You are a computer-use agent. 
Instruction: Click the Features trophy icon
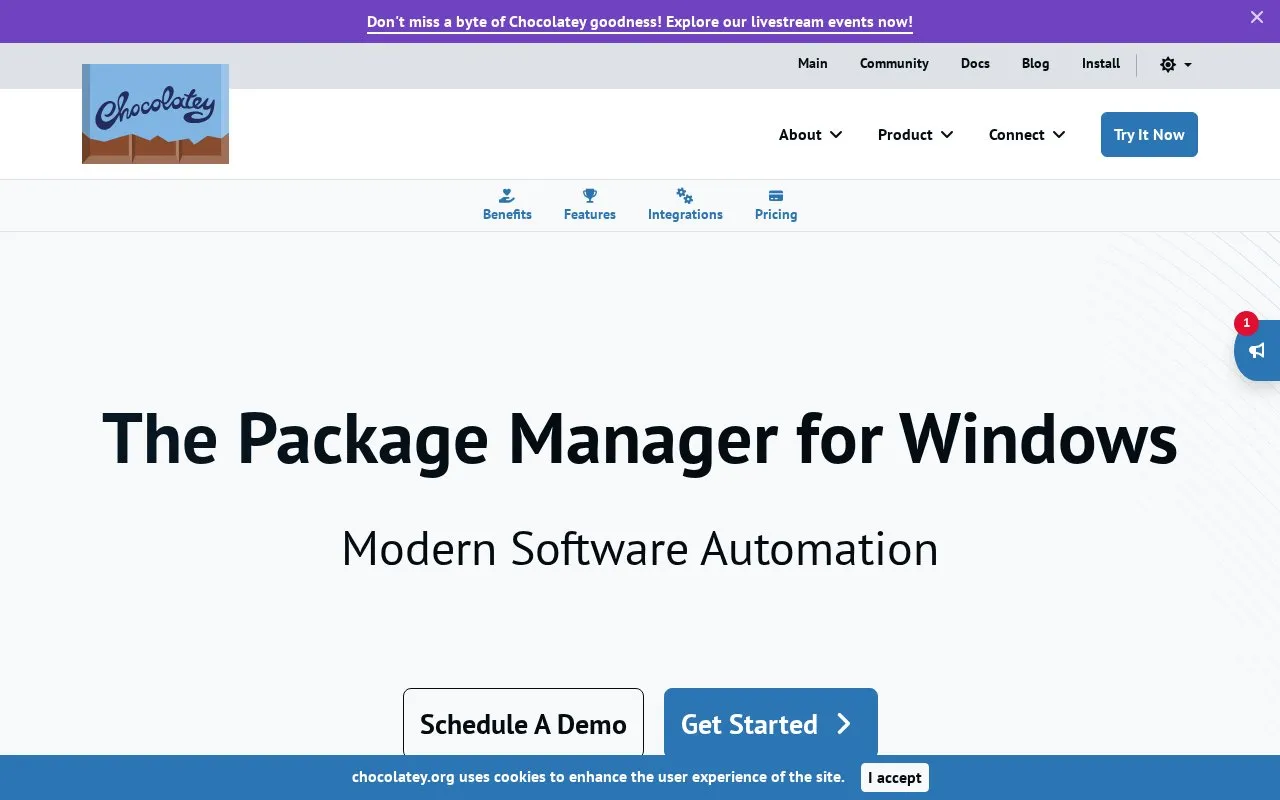click(x=590, y=196)
